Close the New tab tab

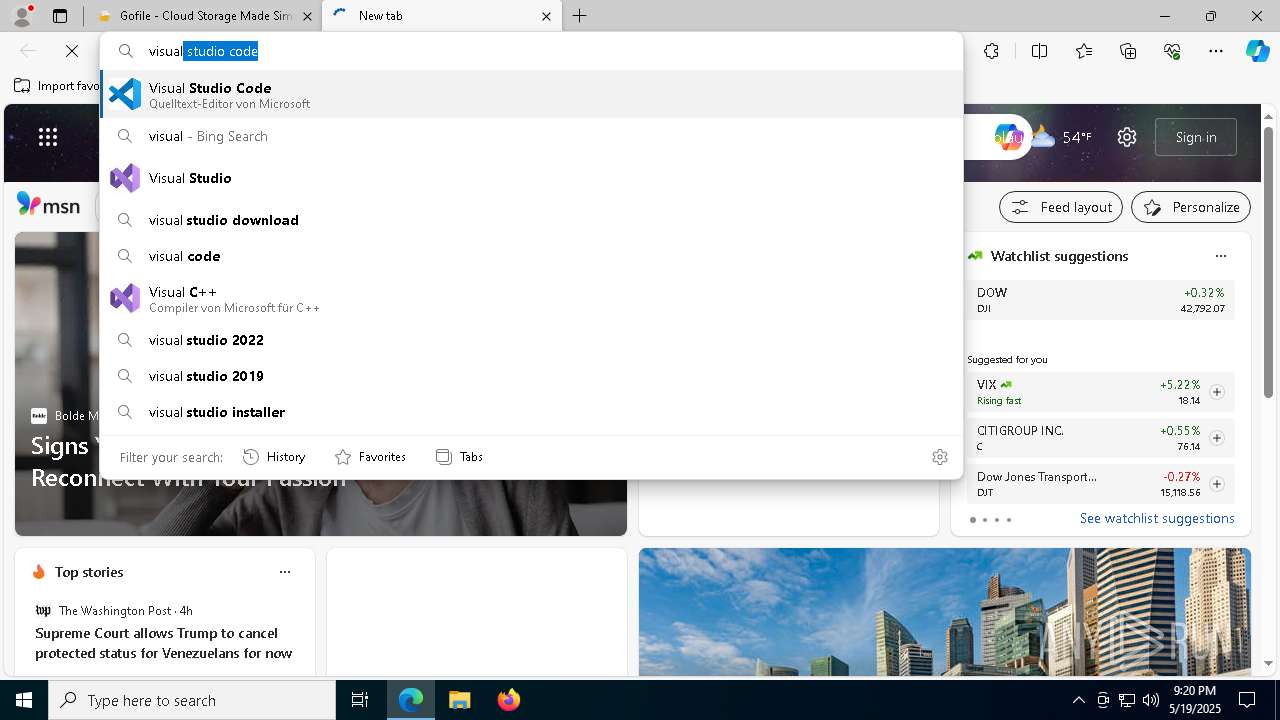[546, 16]
